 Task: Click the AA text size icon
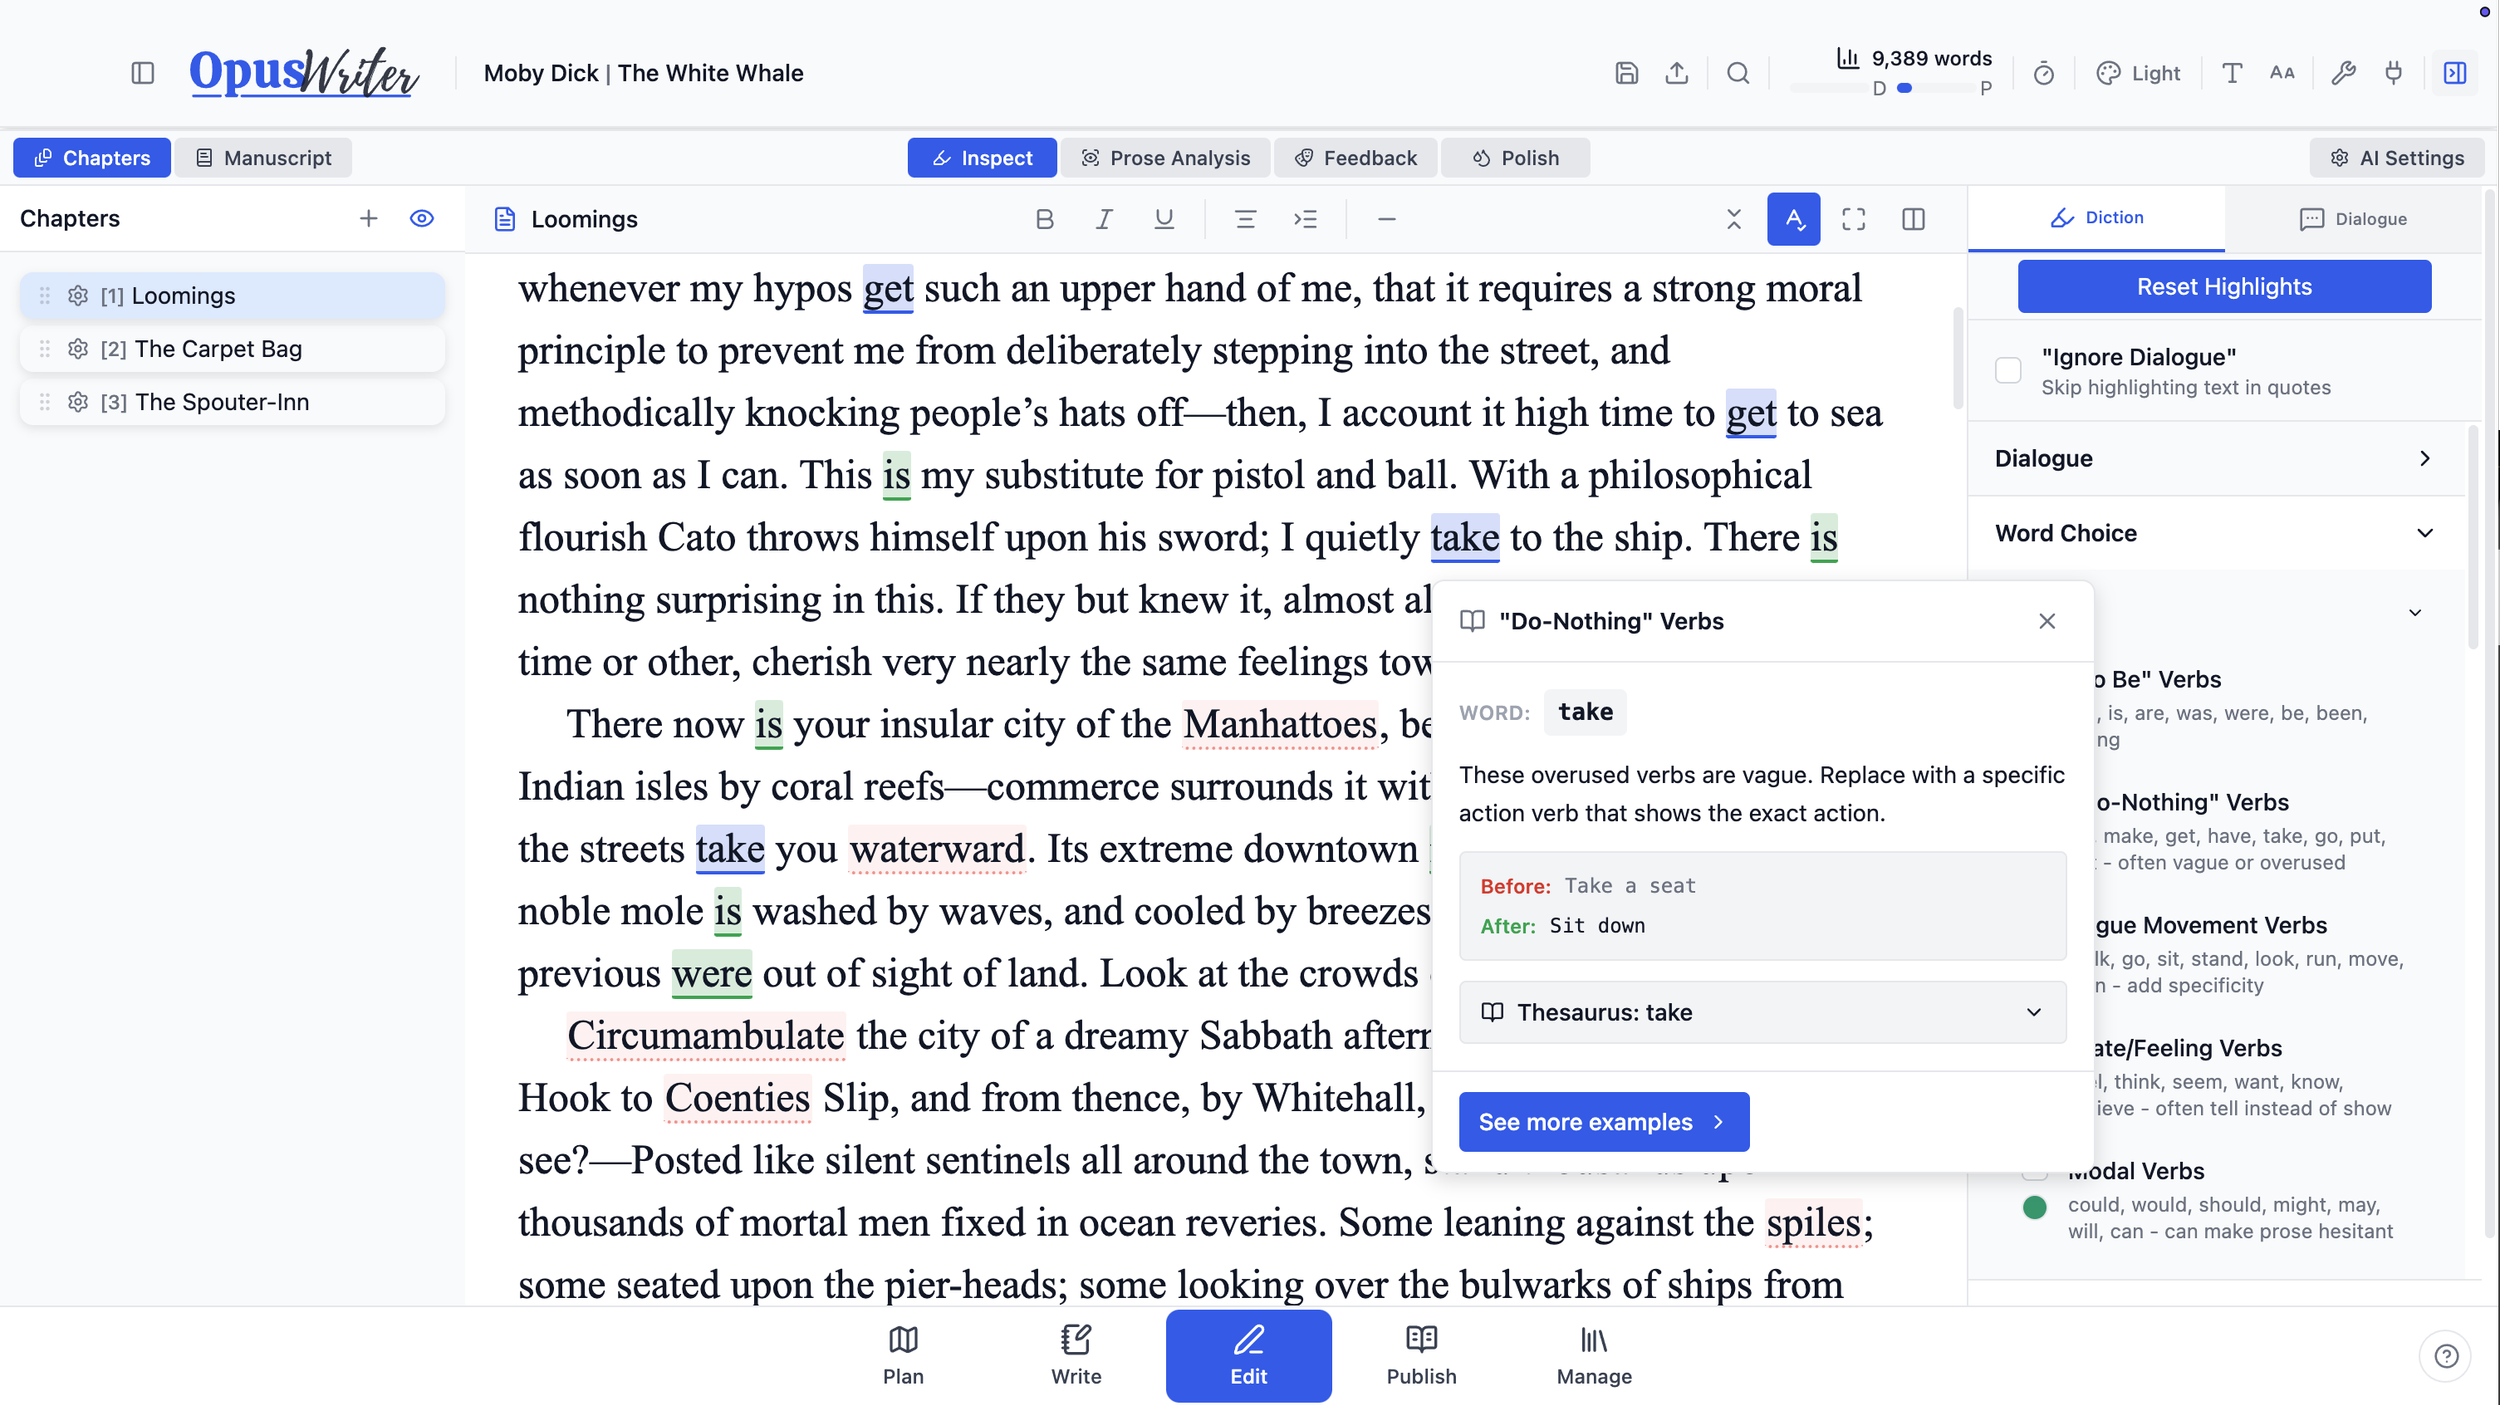pos(2282,73)
